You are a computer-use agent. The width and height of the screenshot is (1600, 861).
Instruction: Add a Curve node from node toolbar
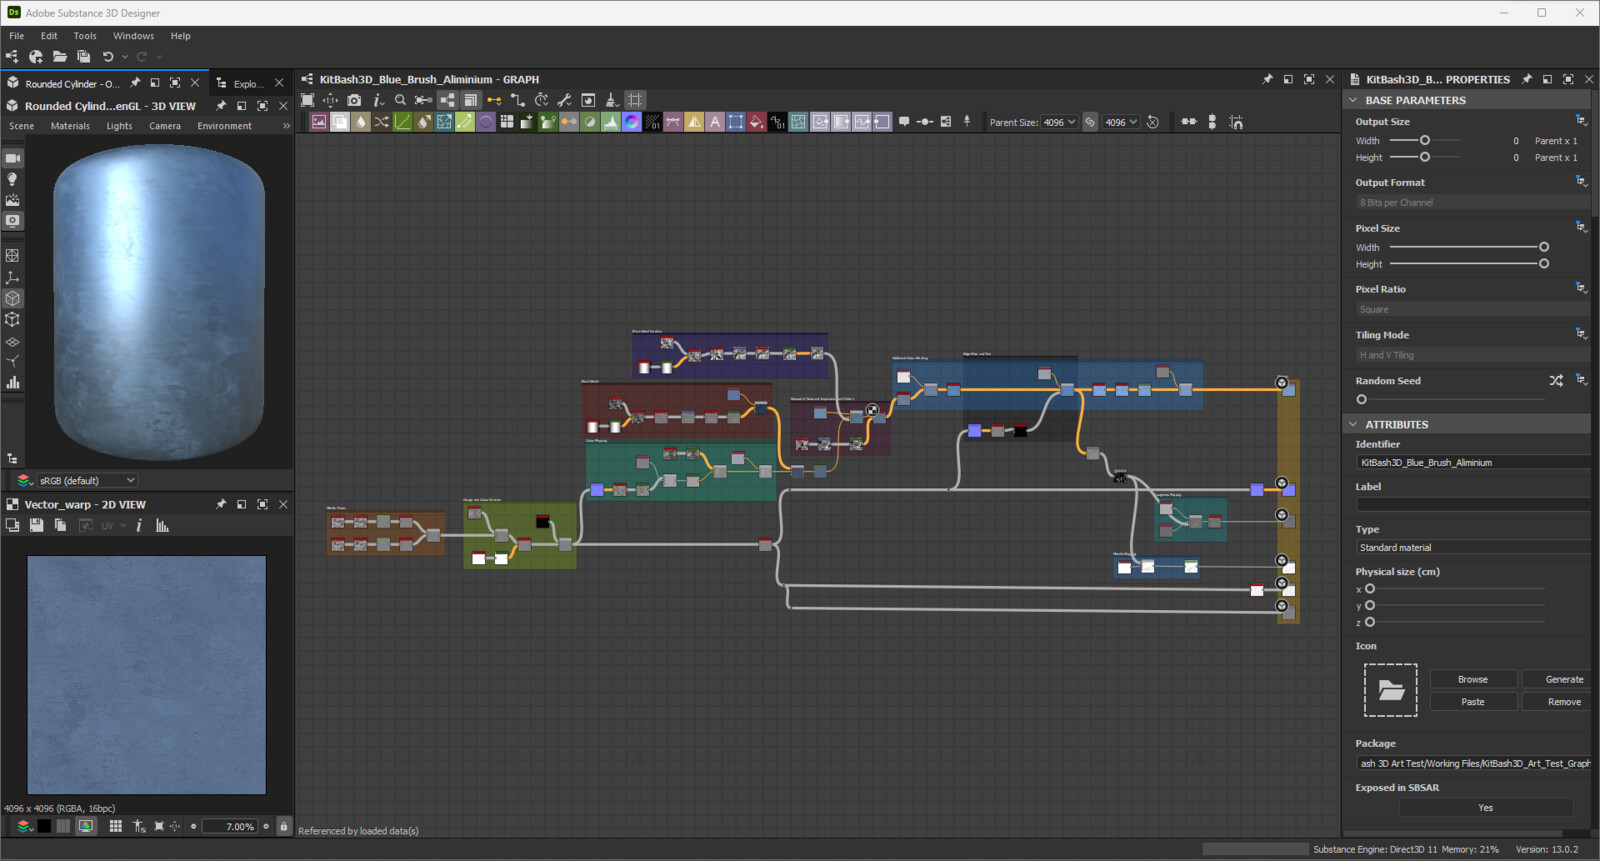402,122
